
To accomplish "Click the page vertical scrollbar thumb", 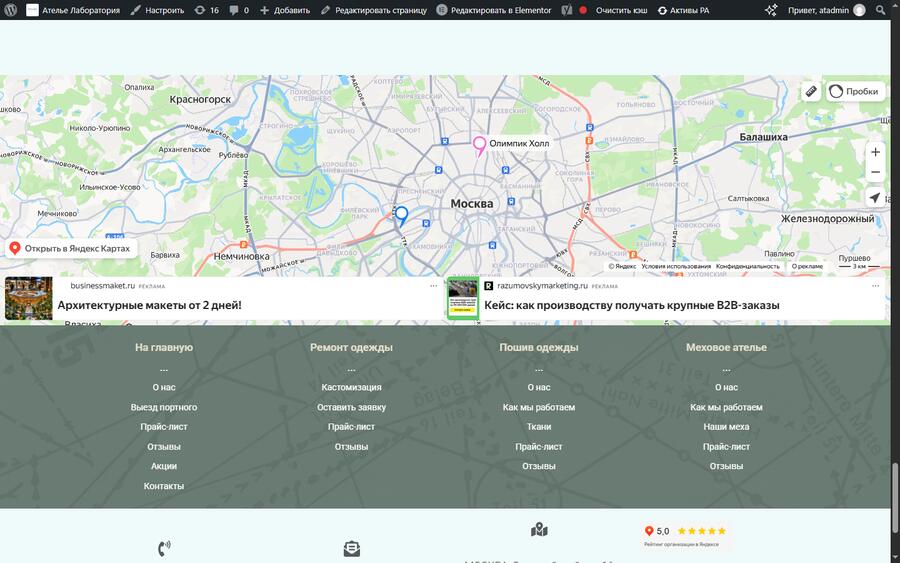I will click(895, 498).
